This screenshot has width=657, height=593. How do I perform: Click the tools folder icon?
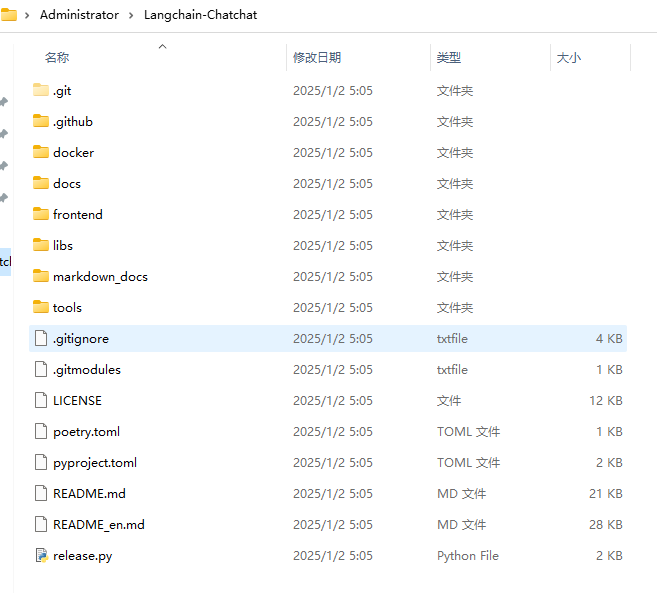click(x=41, y=307)
